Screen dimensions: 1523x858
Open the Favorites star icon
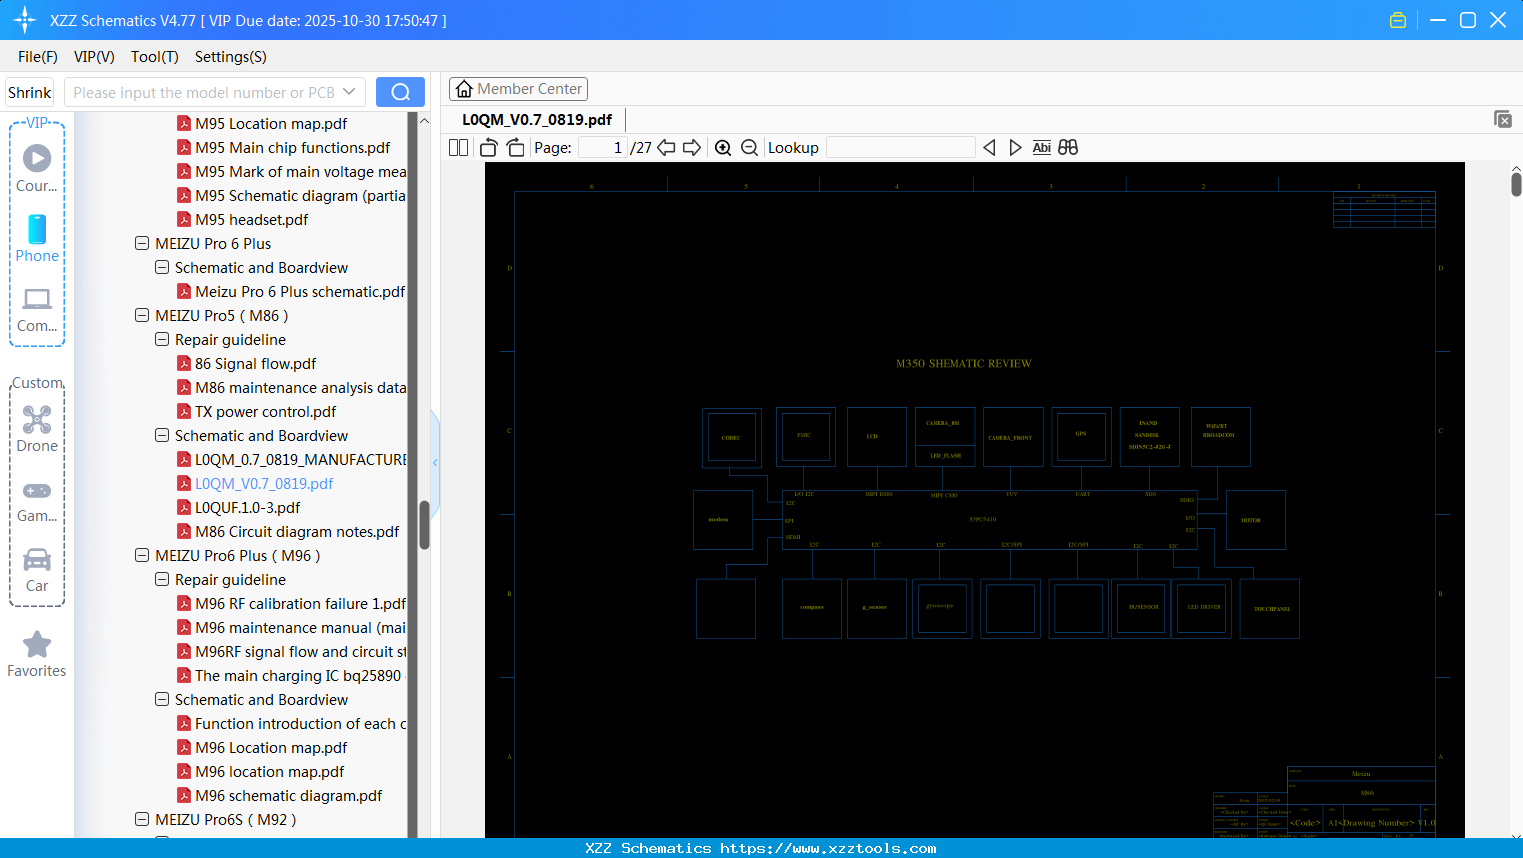point(36,645)
